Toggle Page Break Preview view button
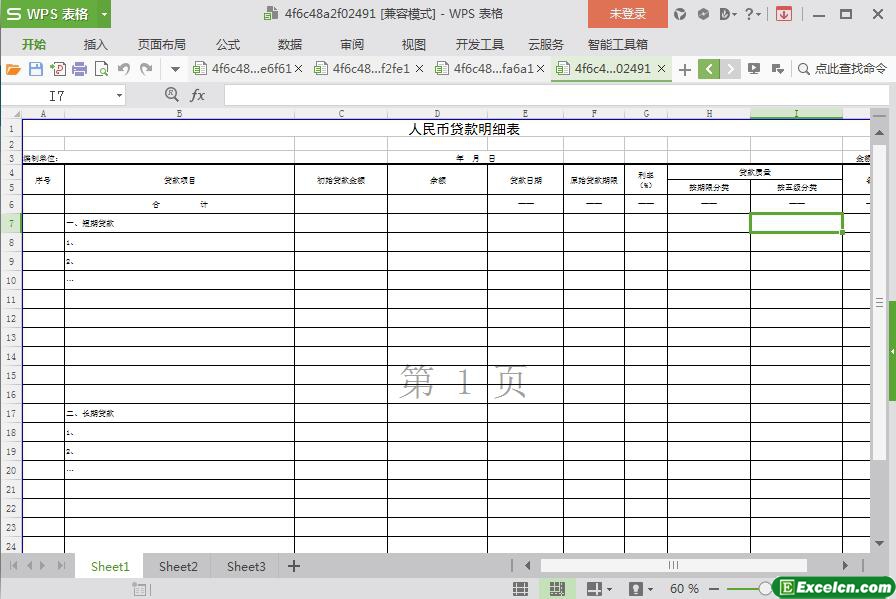The width and height of the screenshot is (896, 599). point(557,589)
